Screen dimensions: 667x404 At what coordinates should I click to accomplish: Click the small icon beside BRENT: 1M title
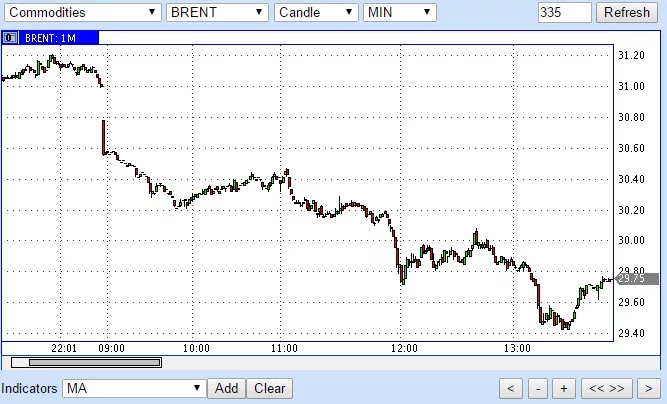click(x=10, y=38)
